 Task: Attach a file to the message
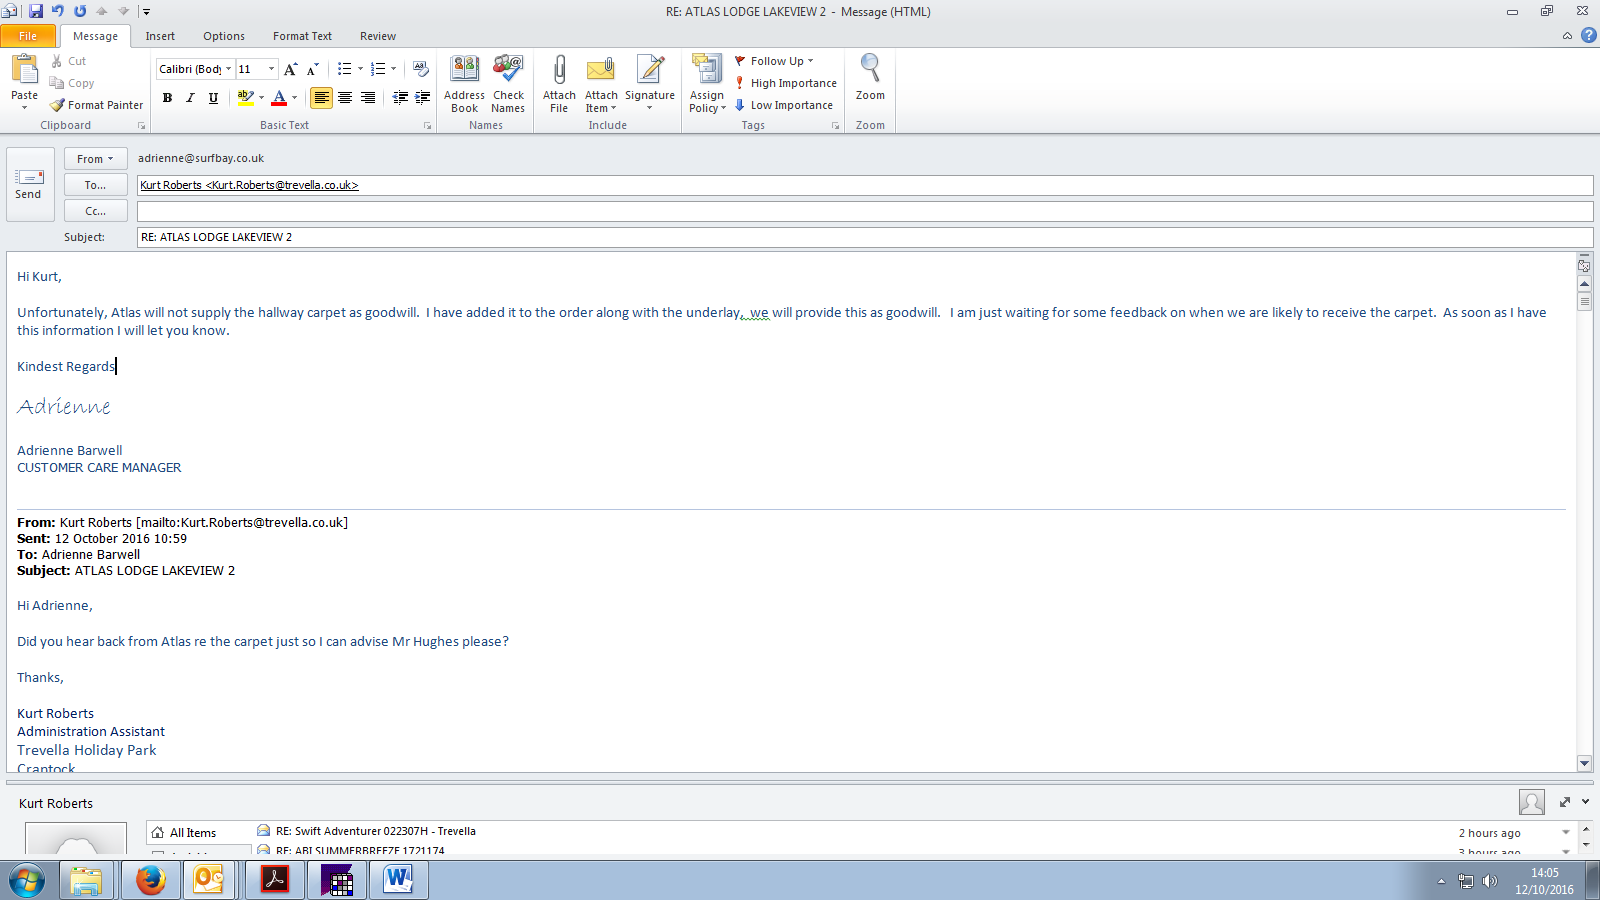(559, 84)
